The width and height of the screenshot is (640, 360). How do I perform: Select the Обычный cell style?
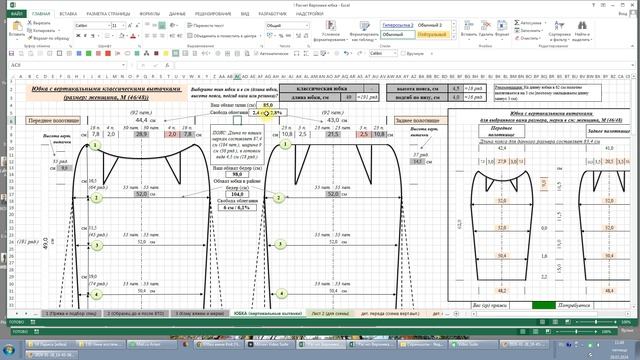click(x=398, y=35)
